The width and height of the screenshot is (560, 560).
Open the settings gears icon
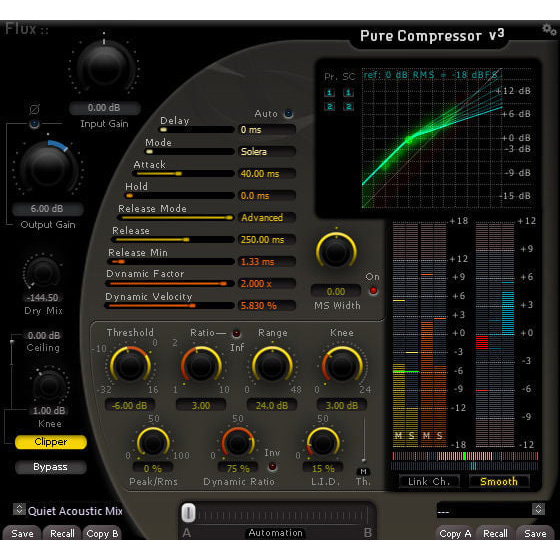point(549,30)
